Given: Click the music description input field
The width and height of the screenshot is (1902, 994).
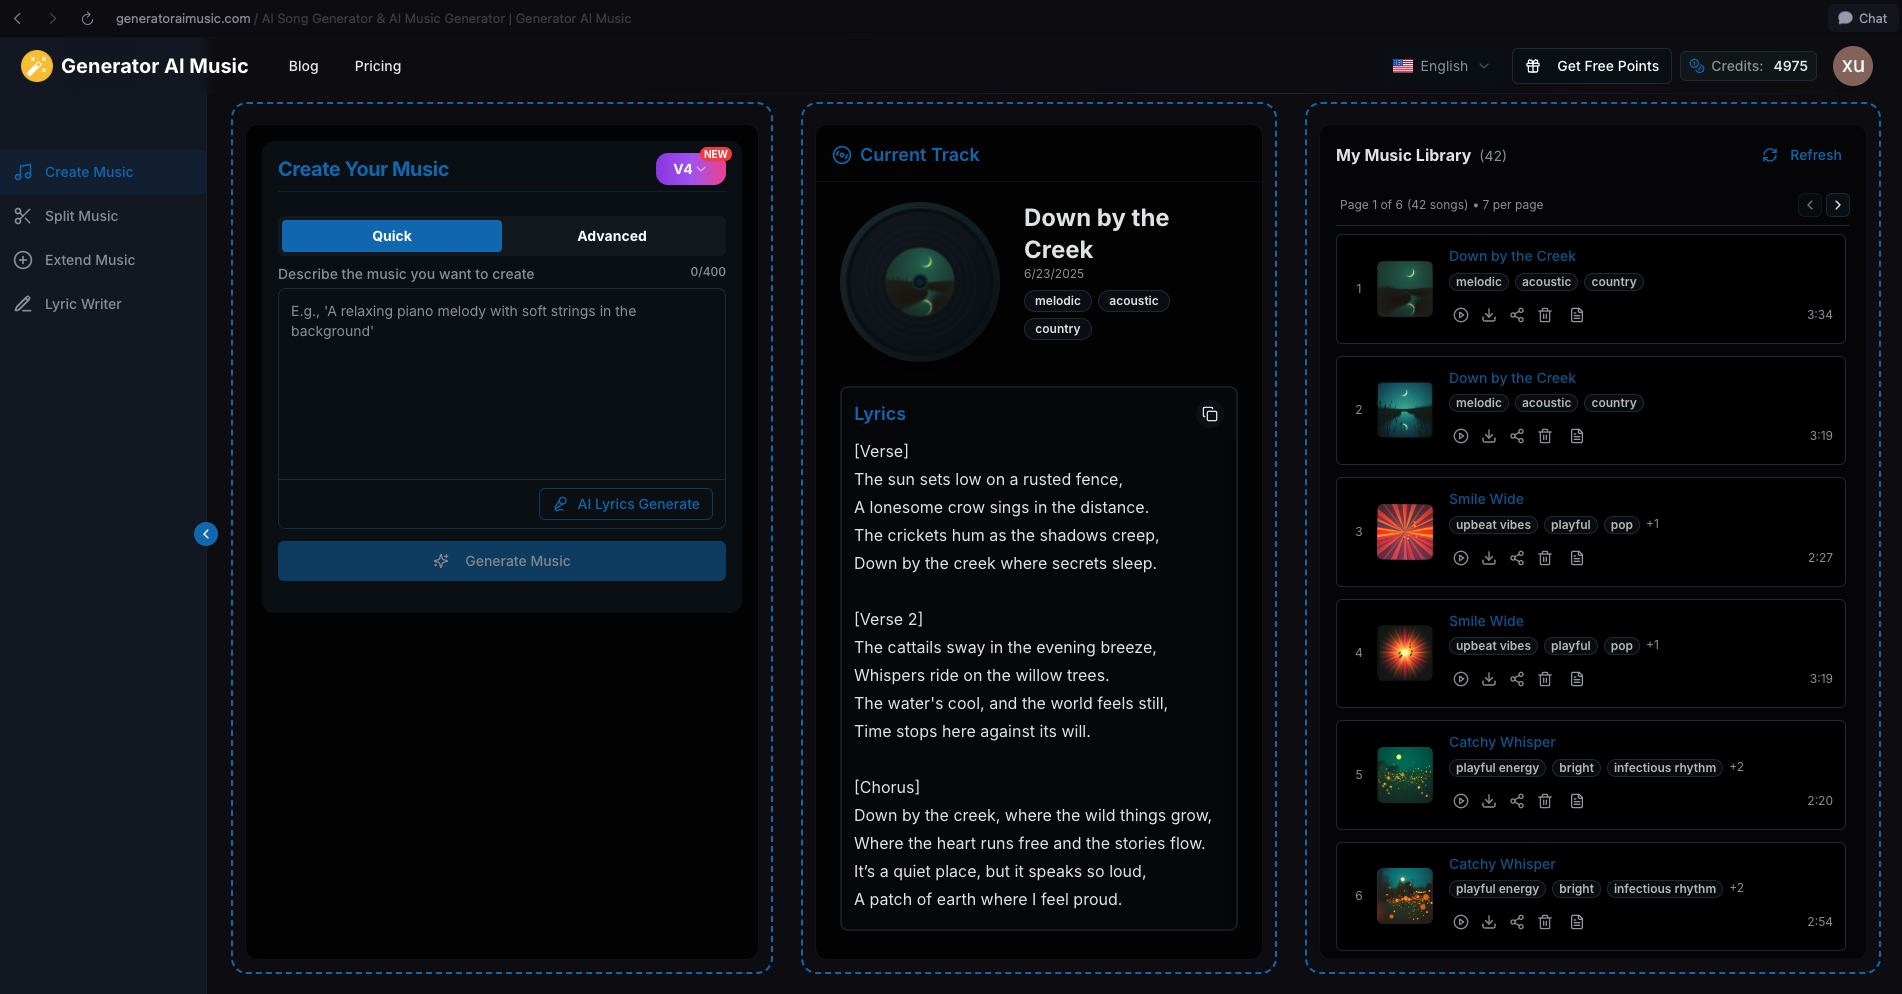Looking at the screenshot, I should (501, 384).
